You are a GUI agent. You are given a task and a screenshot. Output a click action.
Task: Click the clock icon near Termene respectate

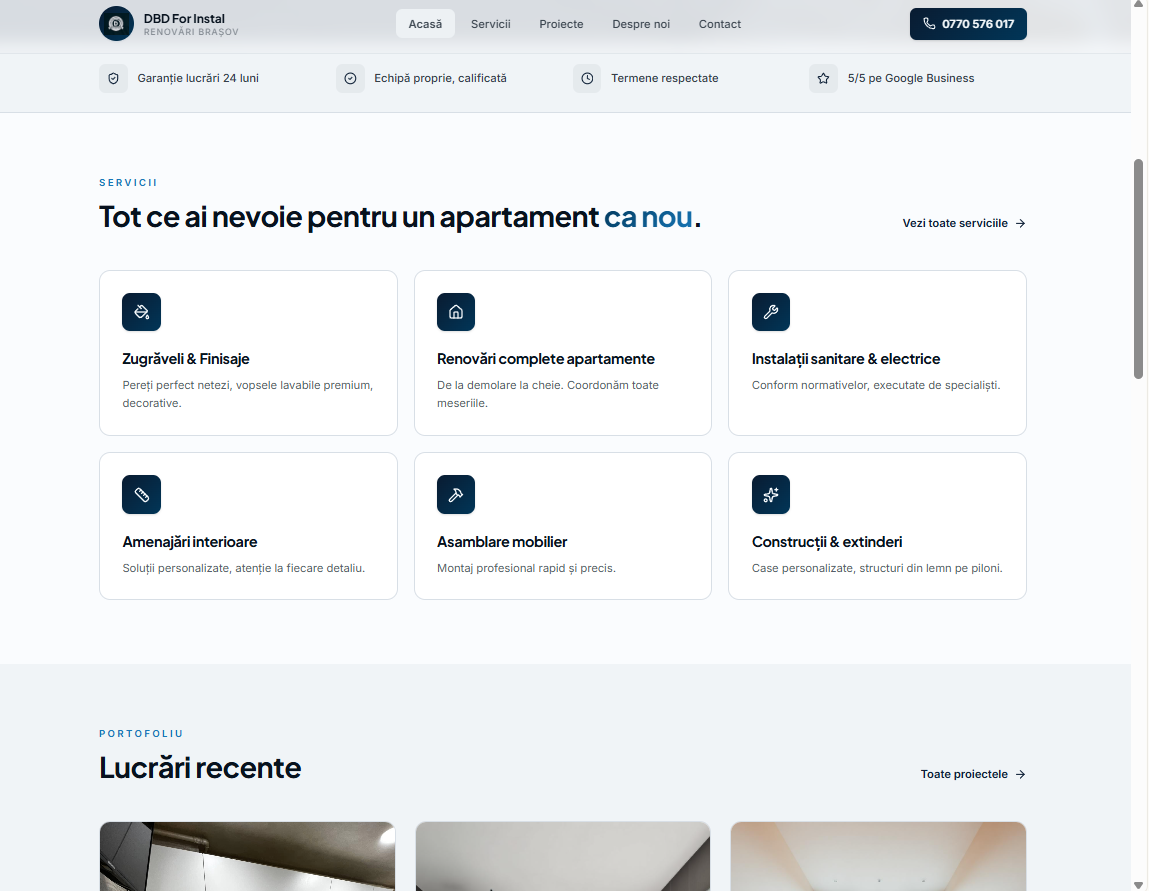pyautogui.click(x=587, y=77)
